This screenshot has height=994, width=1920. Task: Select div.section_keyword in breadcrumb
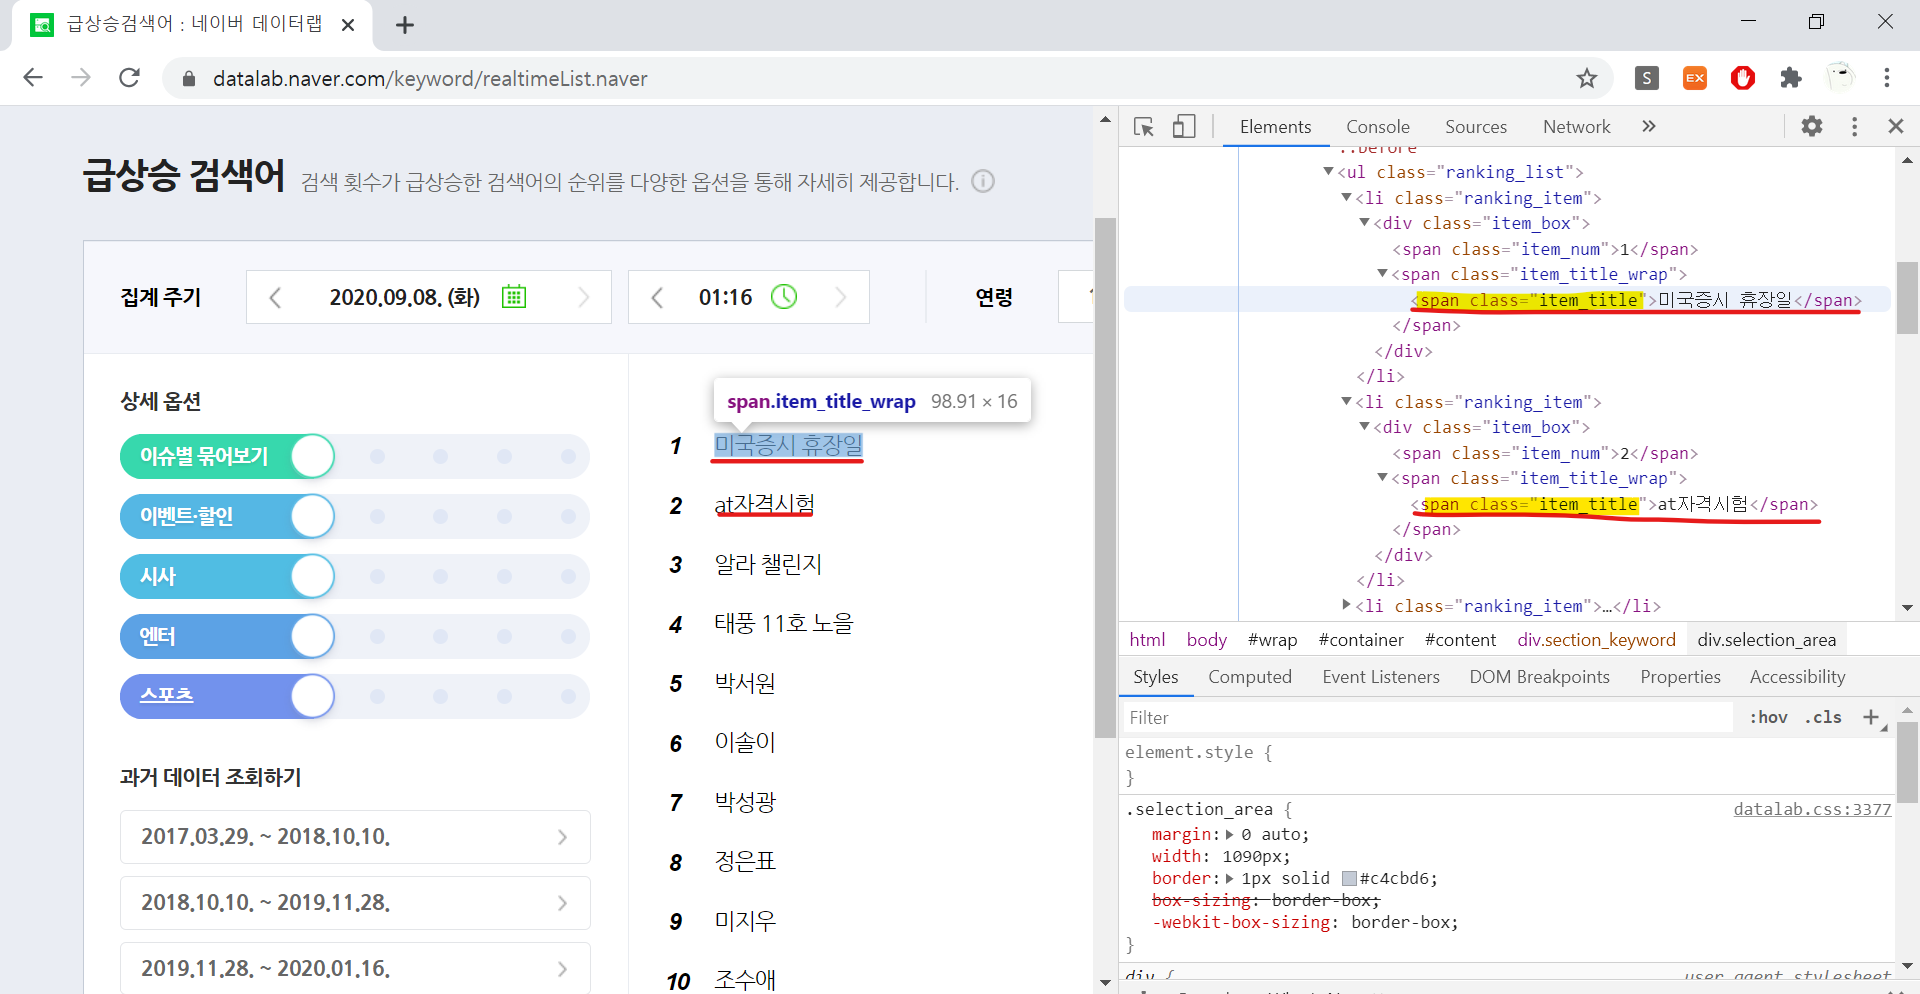(1596, 640)
